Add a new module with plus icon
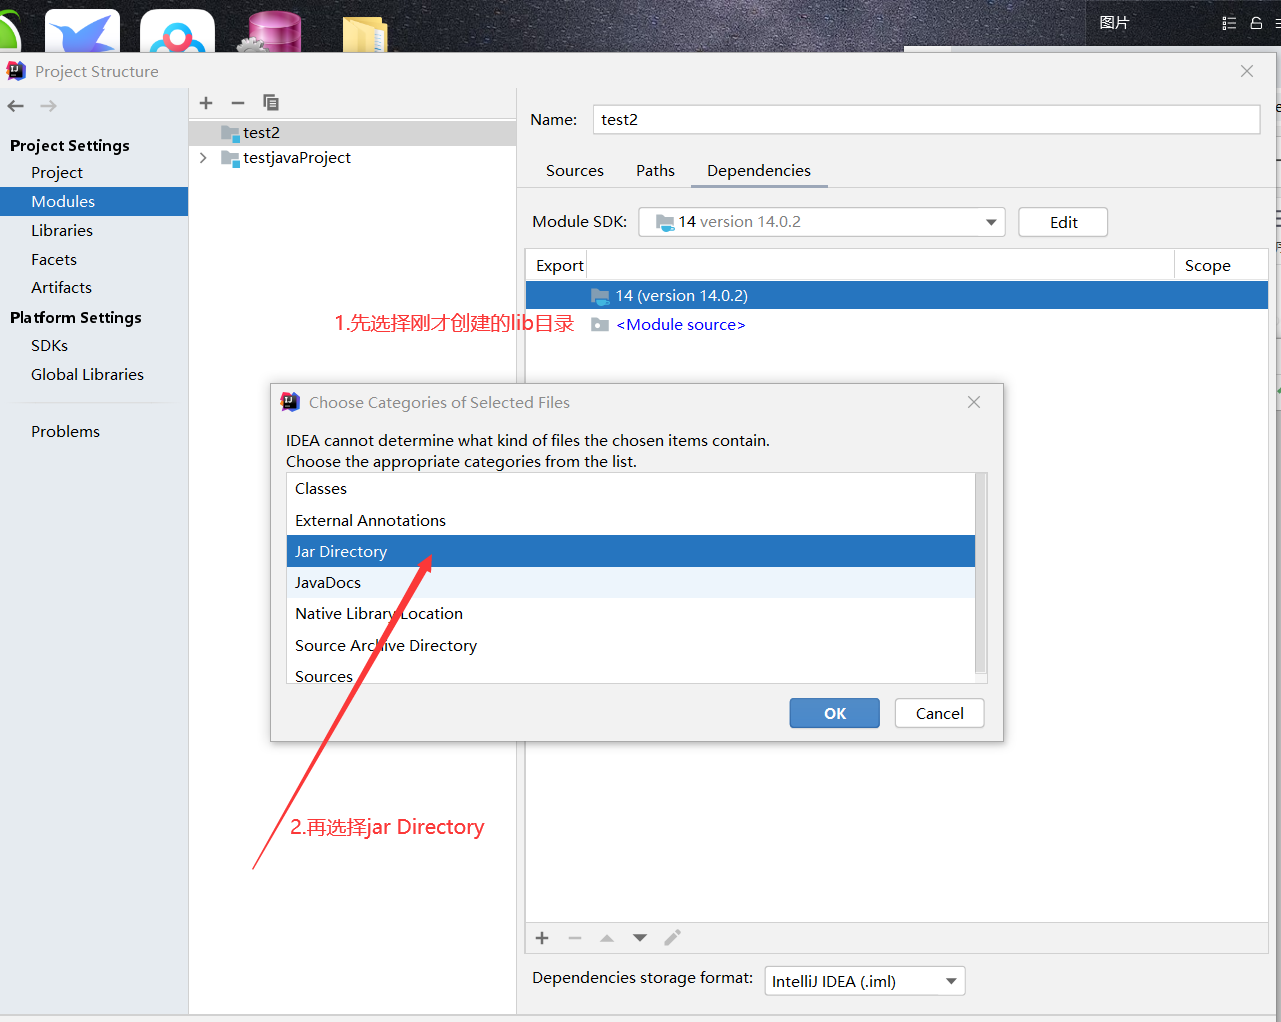1281x1022 pixels. (x=206, y=103)
